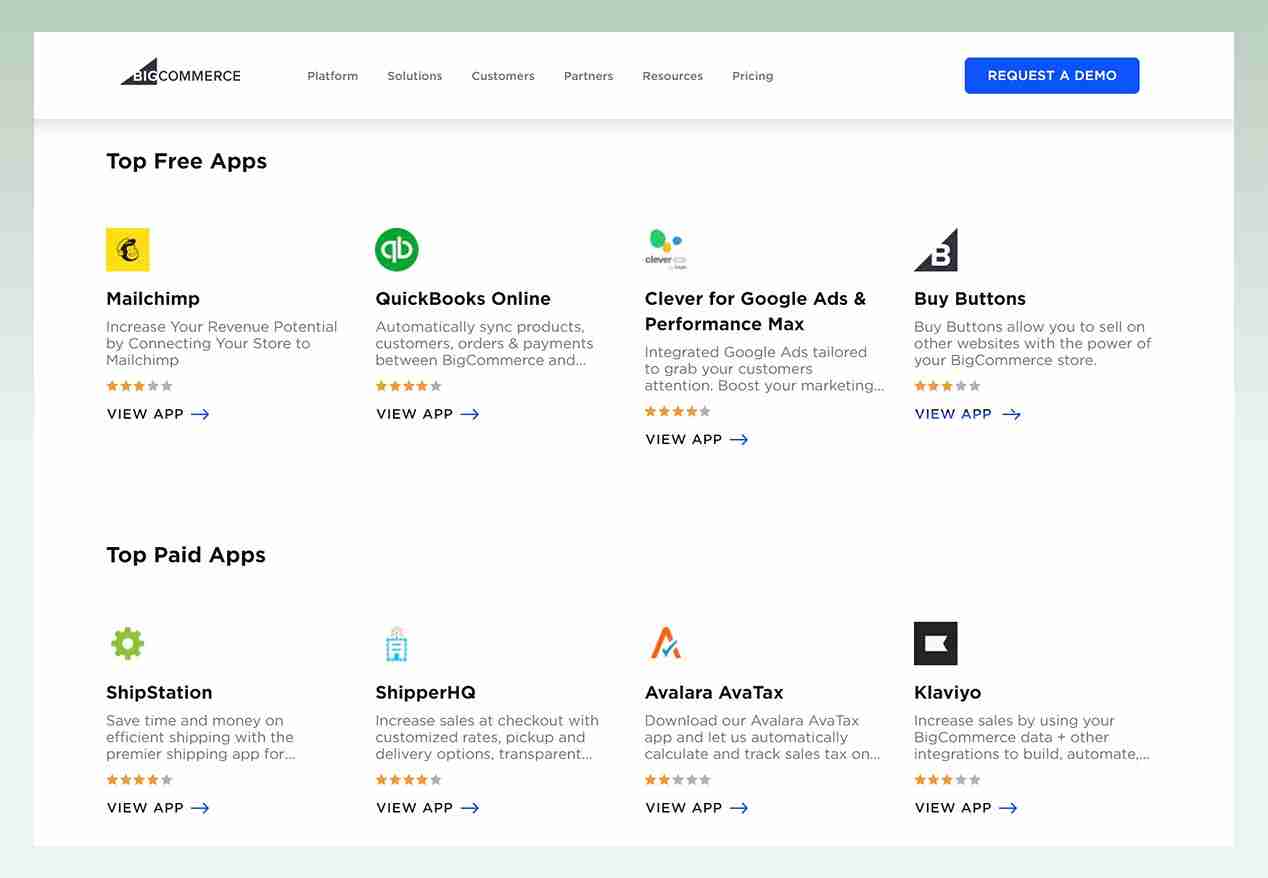This screenshot has width=1268, height=878.
Task: View the Buy Buttons app
Action: tap(967, 414)
